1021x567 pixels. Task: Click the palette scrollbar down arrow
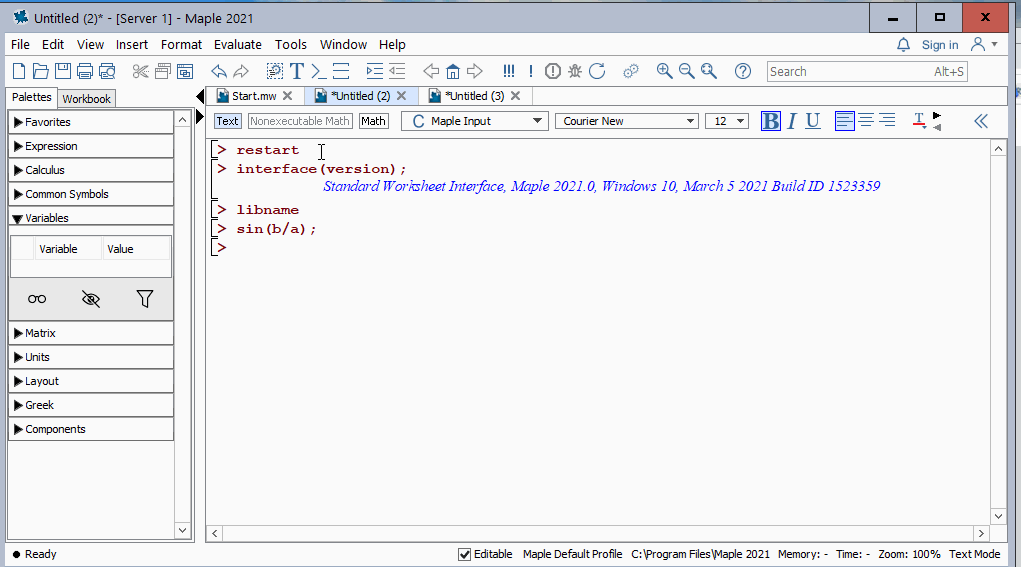click(x=182, y=531)
